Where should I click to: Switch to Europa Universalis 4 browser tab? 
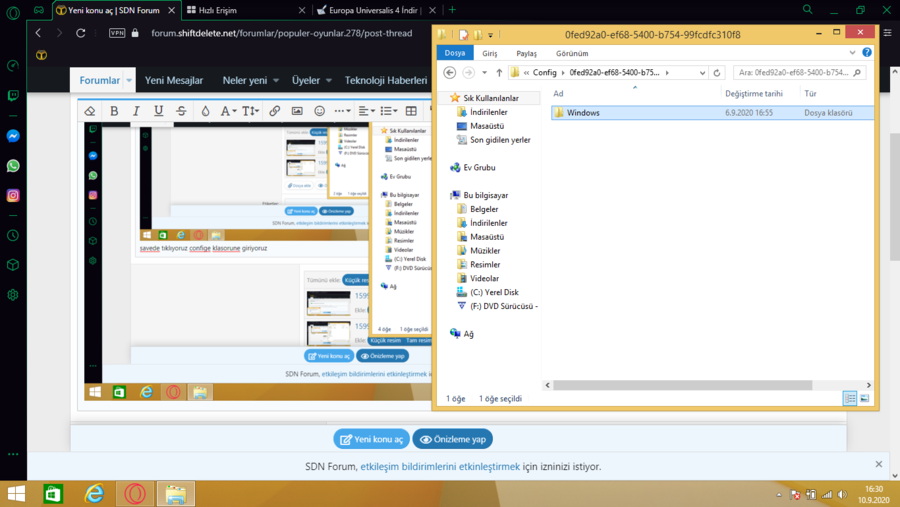click(368, 10)
